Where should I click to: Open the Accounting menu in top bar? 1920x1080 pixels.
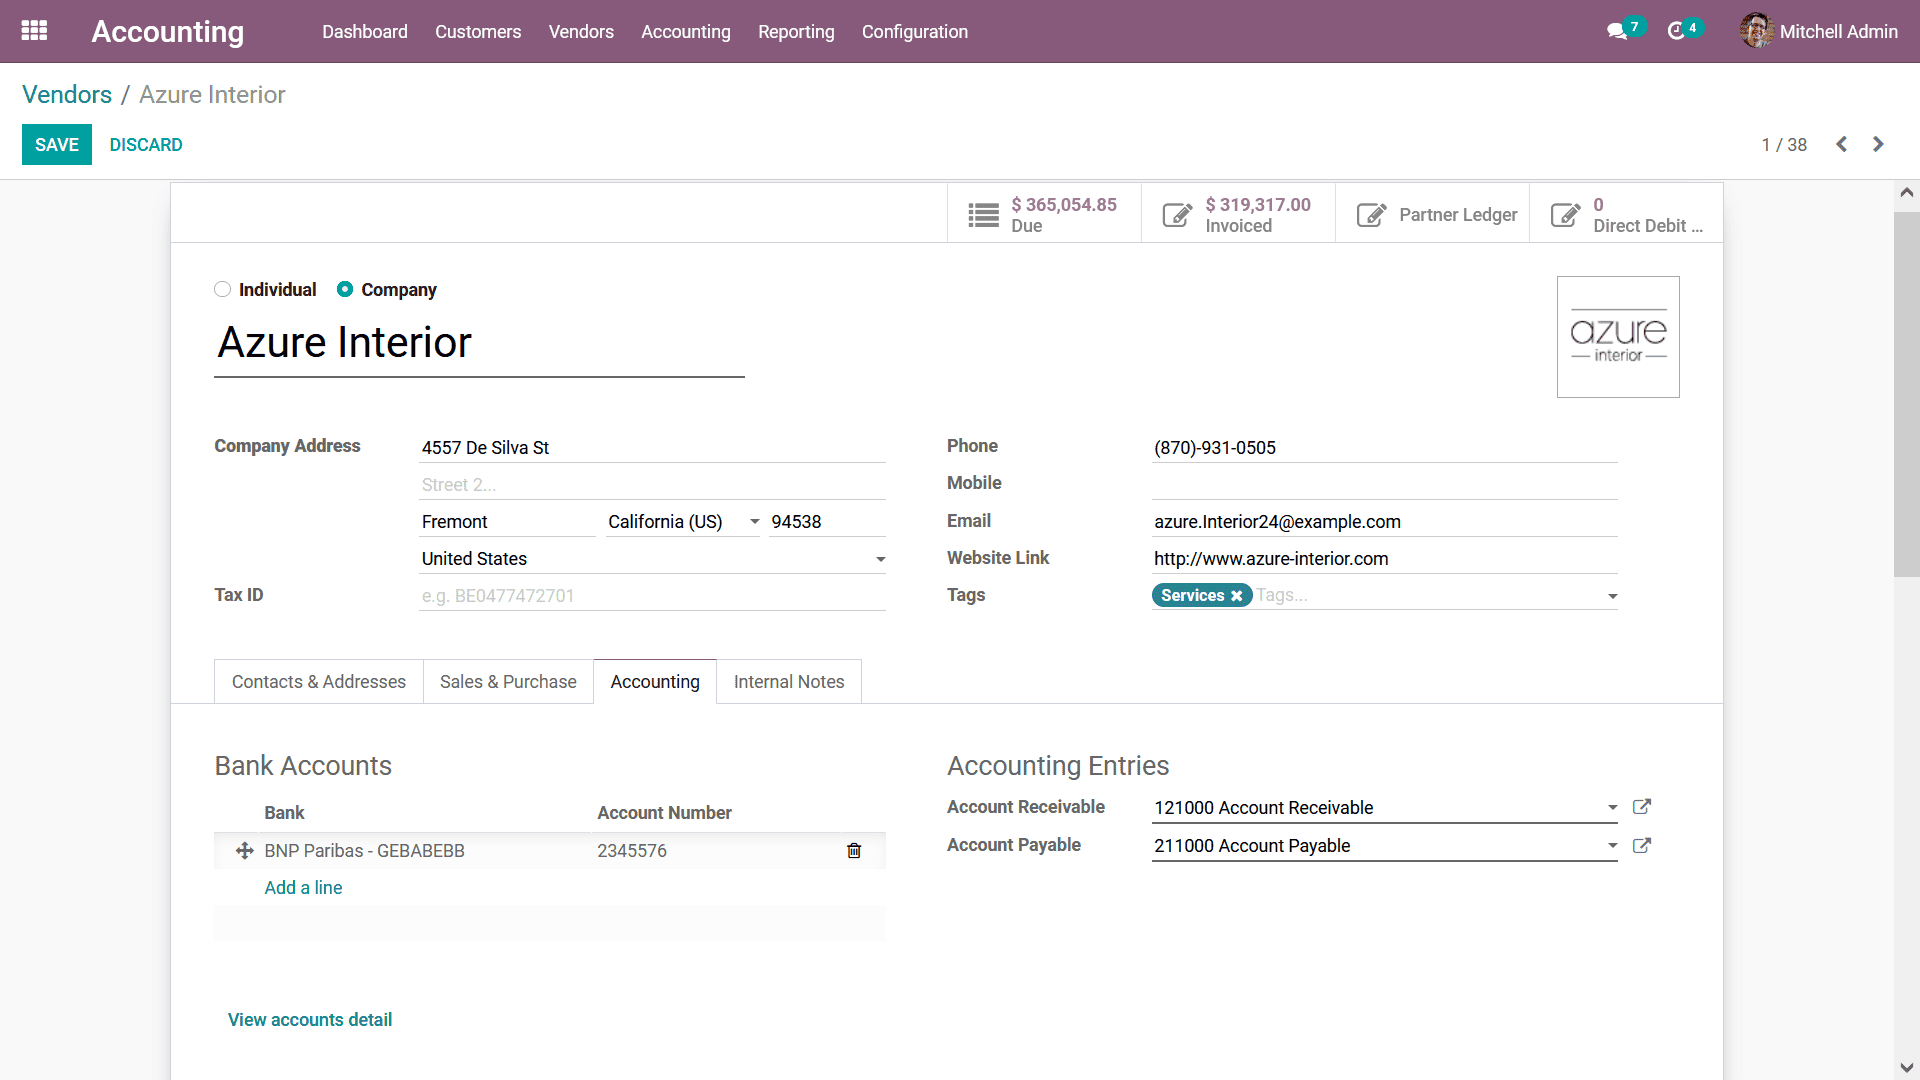686,31
